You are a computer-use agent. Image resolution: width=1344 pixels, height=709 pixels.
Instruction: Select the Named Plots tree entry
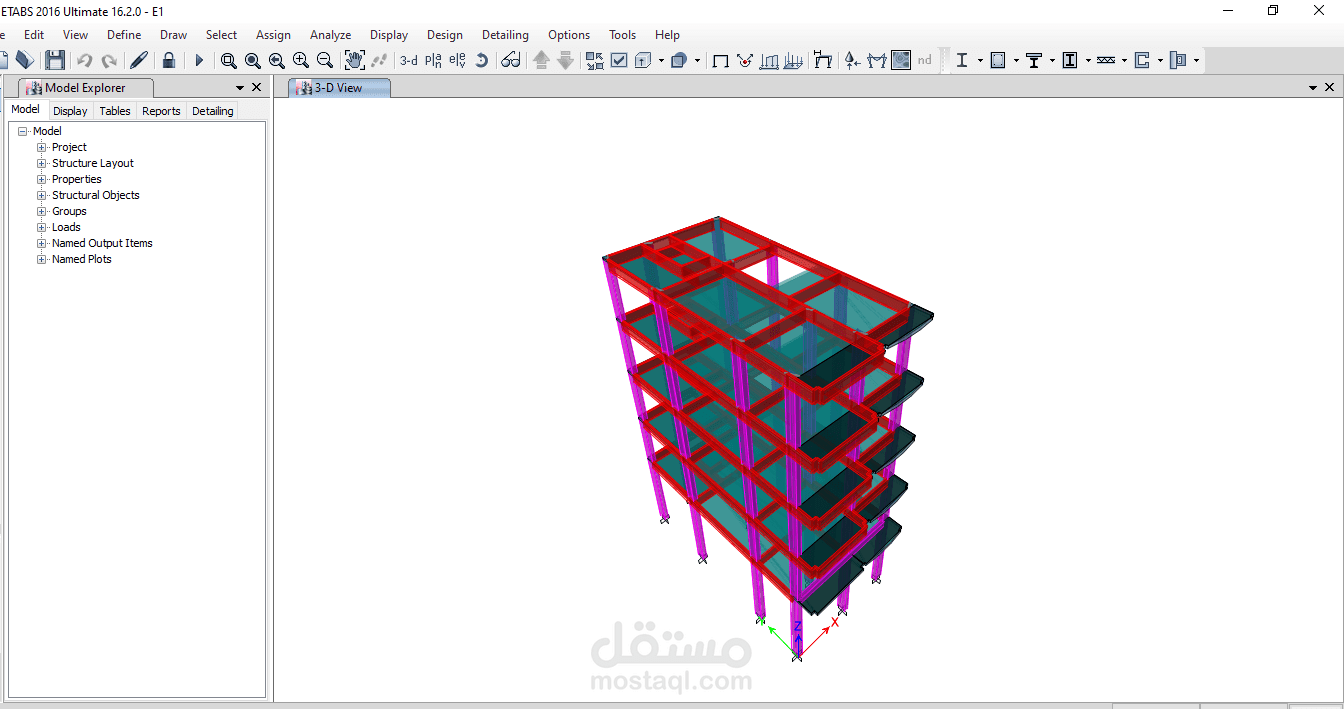[82, 259]
